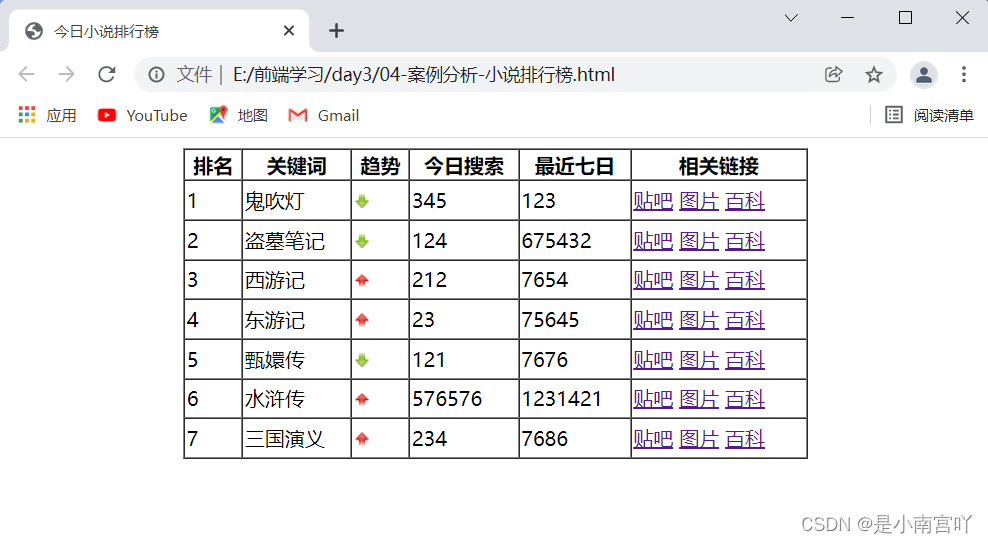The height and width of the screenshot is (544, 988).
Task: Open 图片 link for 水浒传
Action: (699, 399)
